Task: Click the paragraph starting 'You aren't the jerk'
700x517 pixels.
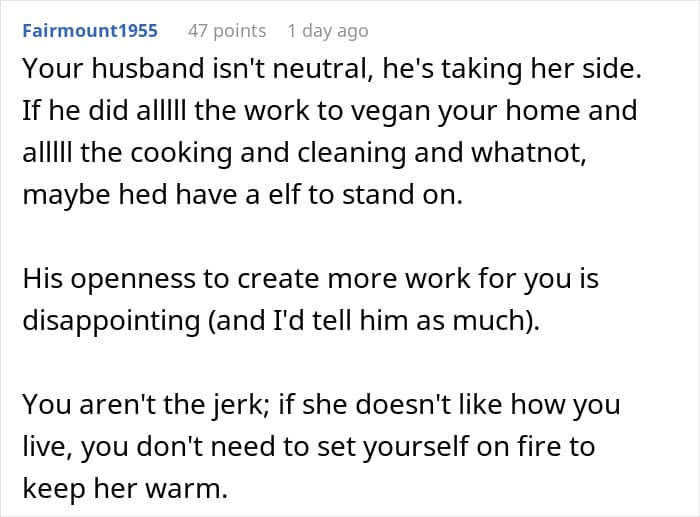Action: click(320, 446)
